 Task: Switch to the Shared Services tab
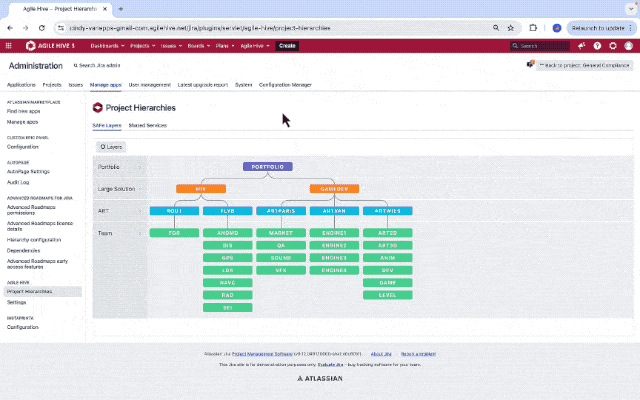click(x=147, y=125)
